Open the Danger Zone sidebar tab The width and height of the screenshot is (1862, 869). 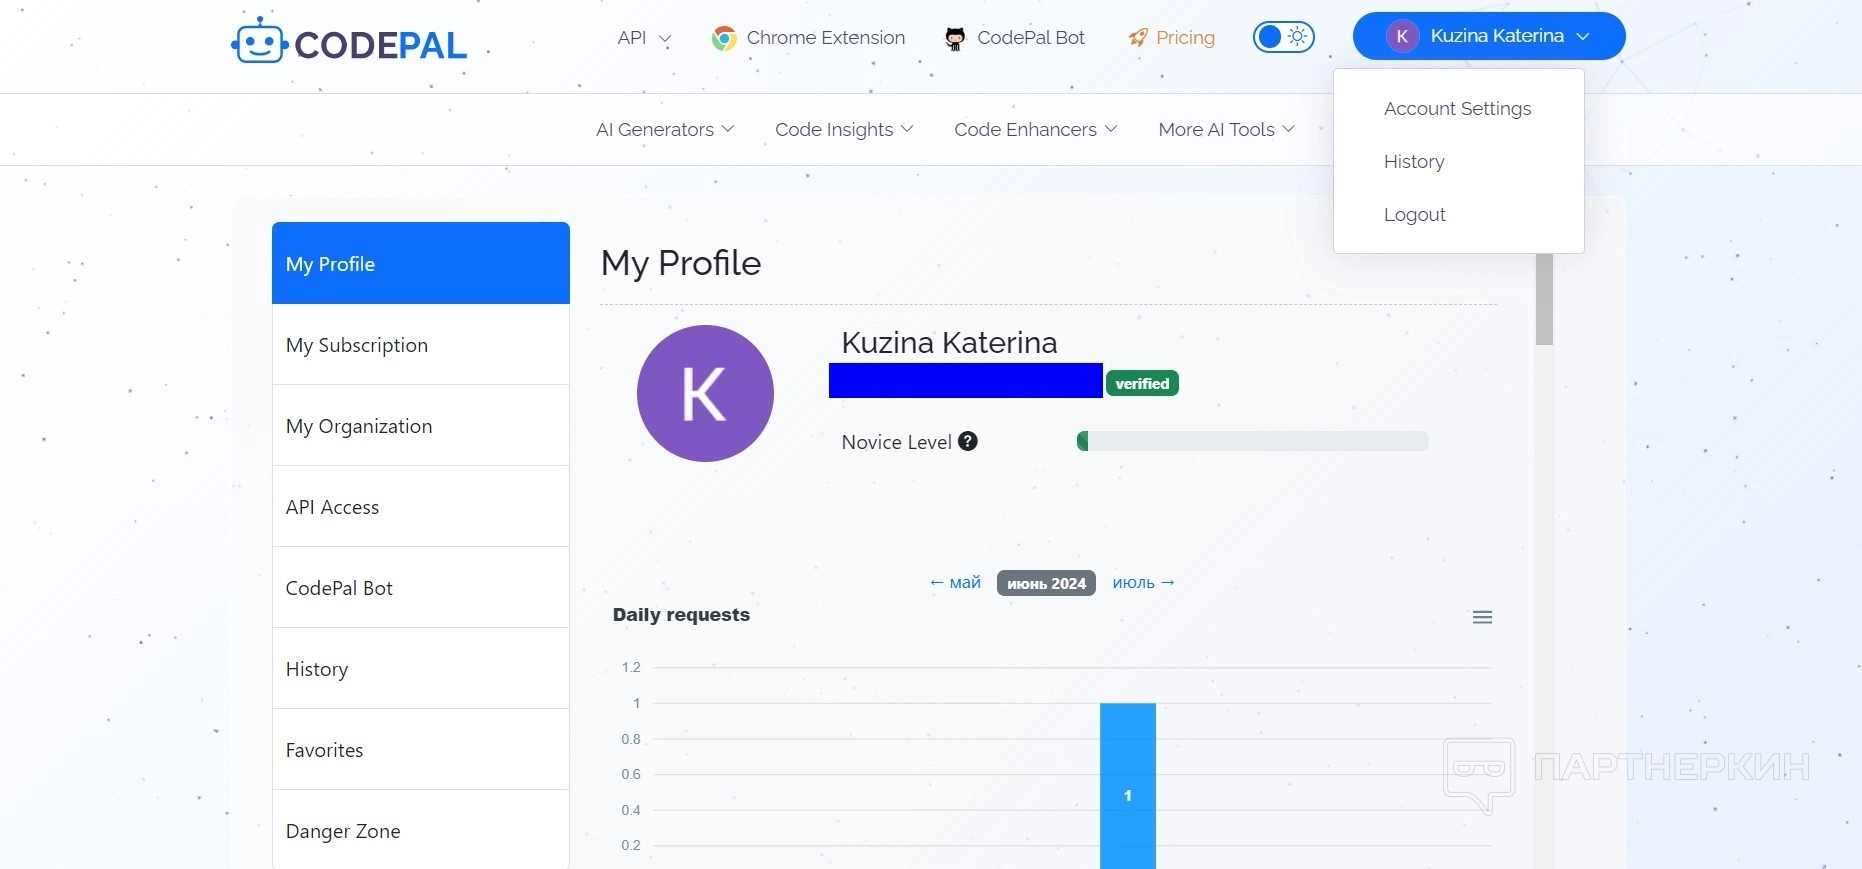click(x=421, y=831)
